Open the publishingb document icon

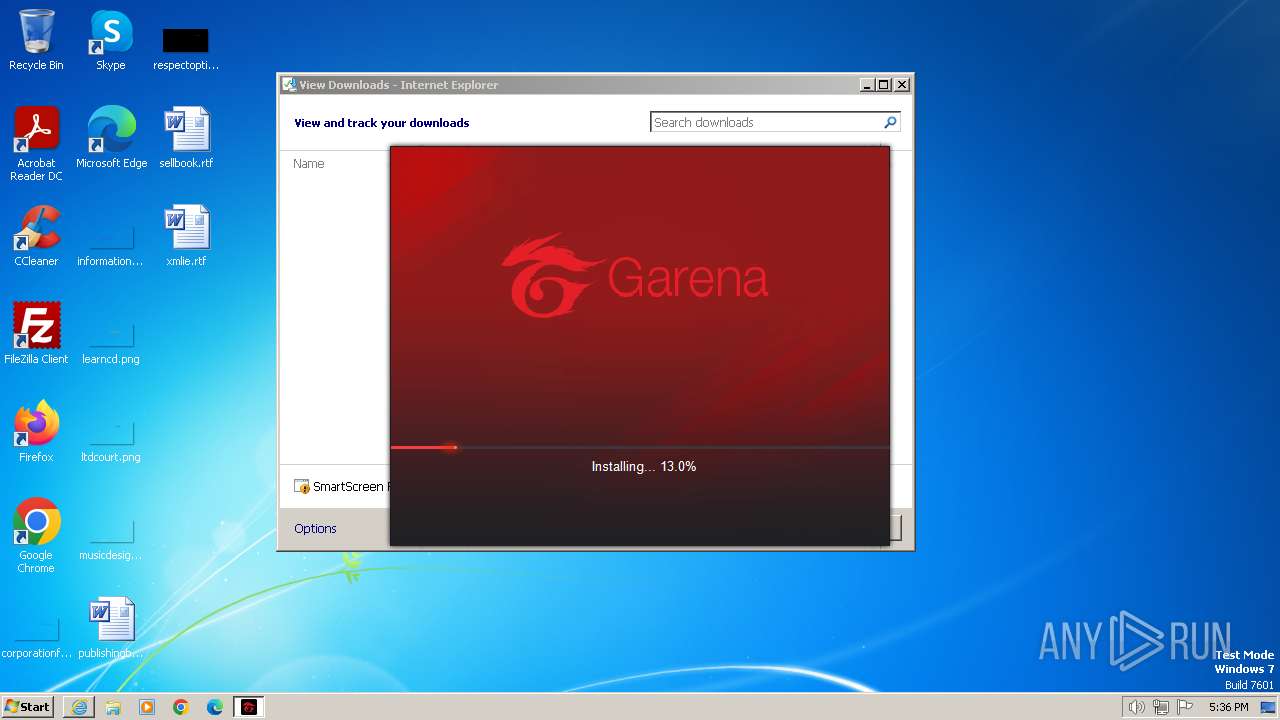point(110,628)
